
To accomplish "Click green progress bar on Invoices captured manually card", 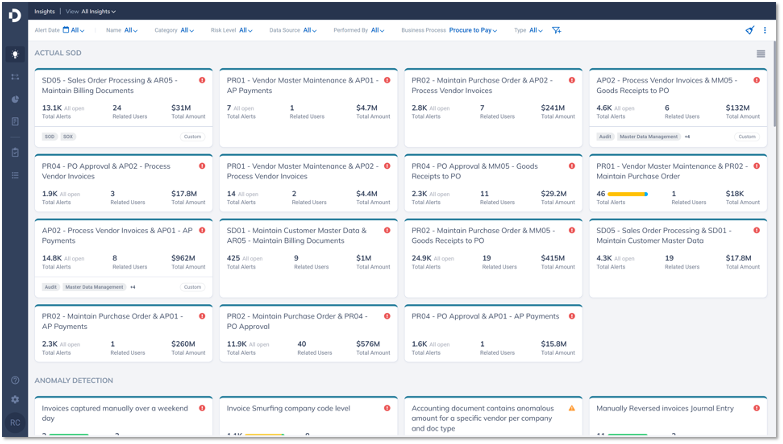I will pyautogui.click(x=68, y=435).
